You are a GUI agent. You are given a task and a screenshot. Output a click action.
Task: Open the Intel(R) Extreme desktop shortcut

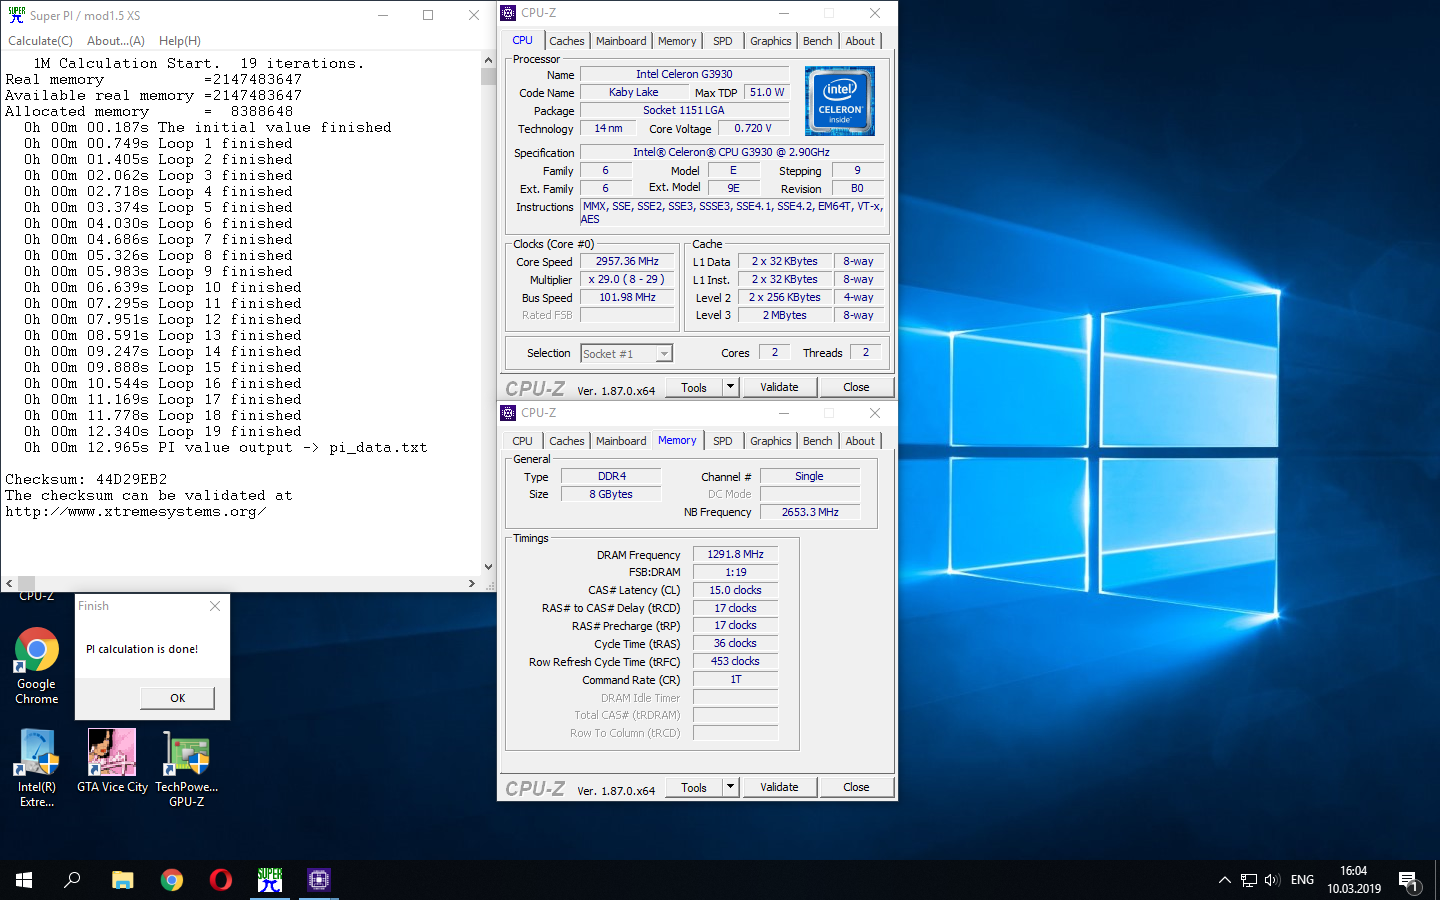pyautogui.click(x=37, y=768)
